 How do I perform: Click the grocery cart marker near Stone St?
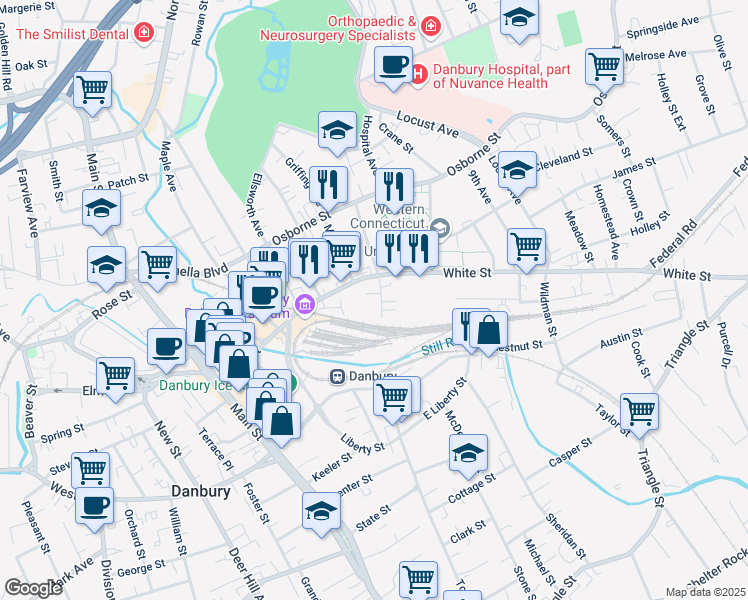point(418,581)
